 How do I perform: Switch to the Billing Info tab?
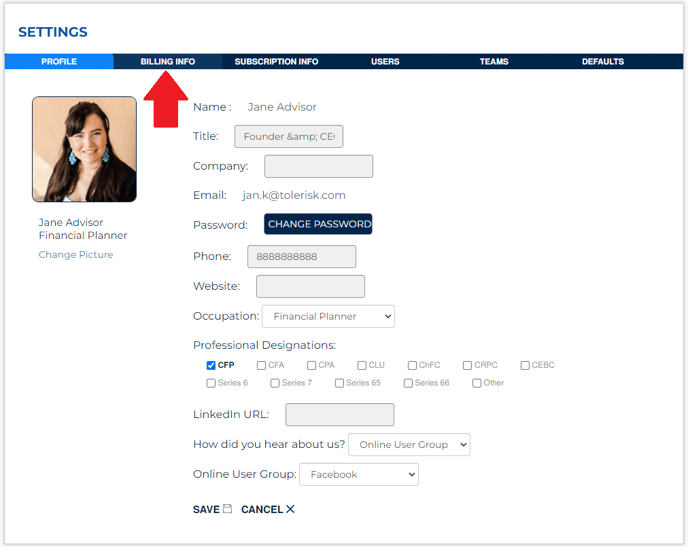pos(168,62)
